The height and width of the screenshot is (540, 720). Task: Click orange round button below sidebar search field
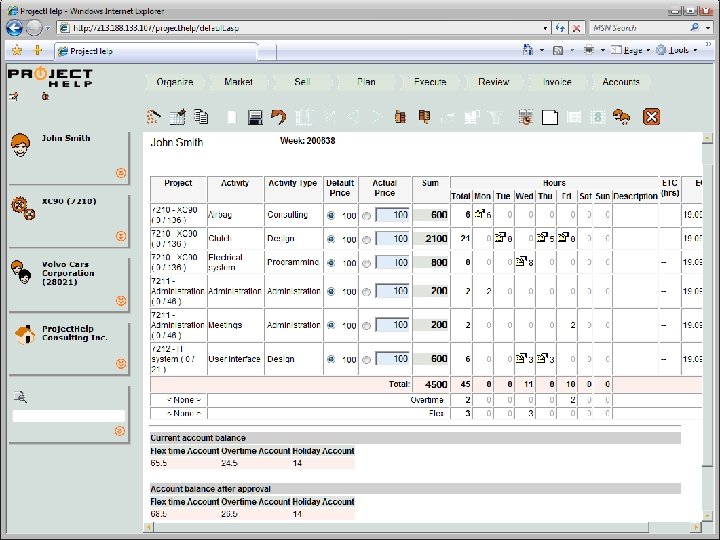(x=119, y=431)
